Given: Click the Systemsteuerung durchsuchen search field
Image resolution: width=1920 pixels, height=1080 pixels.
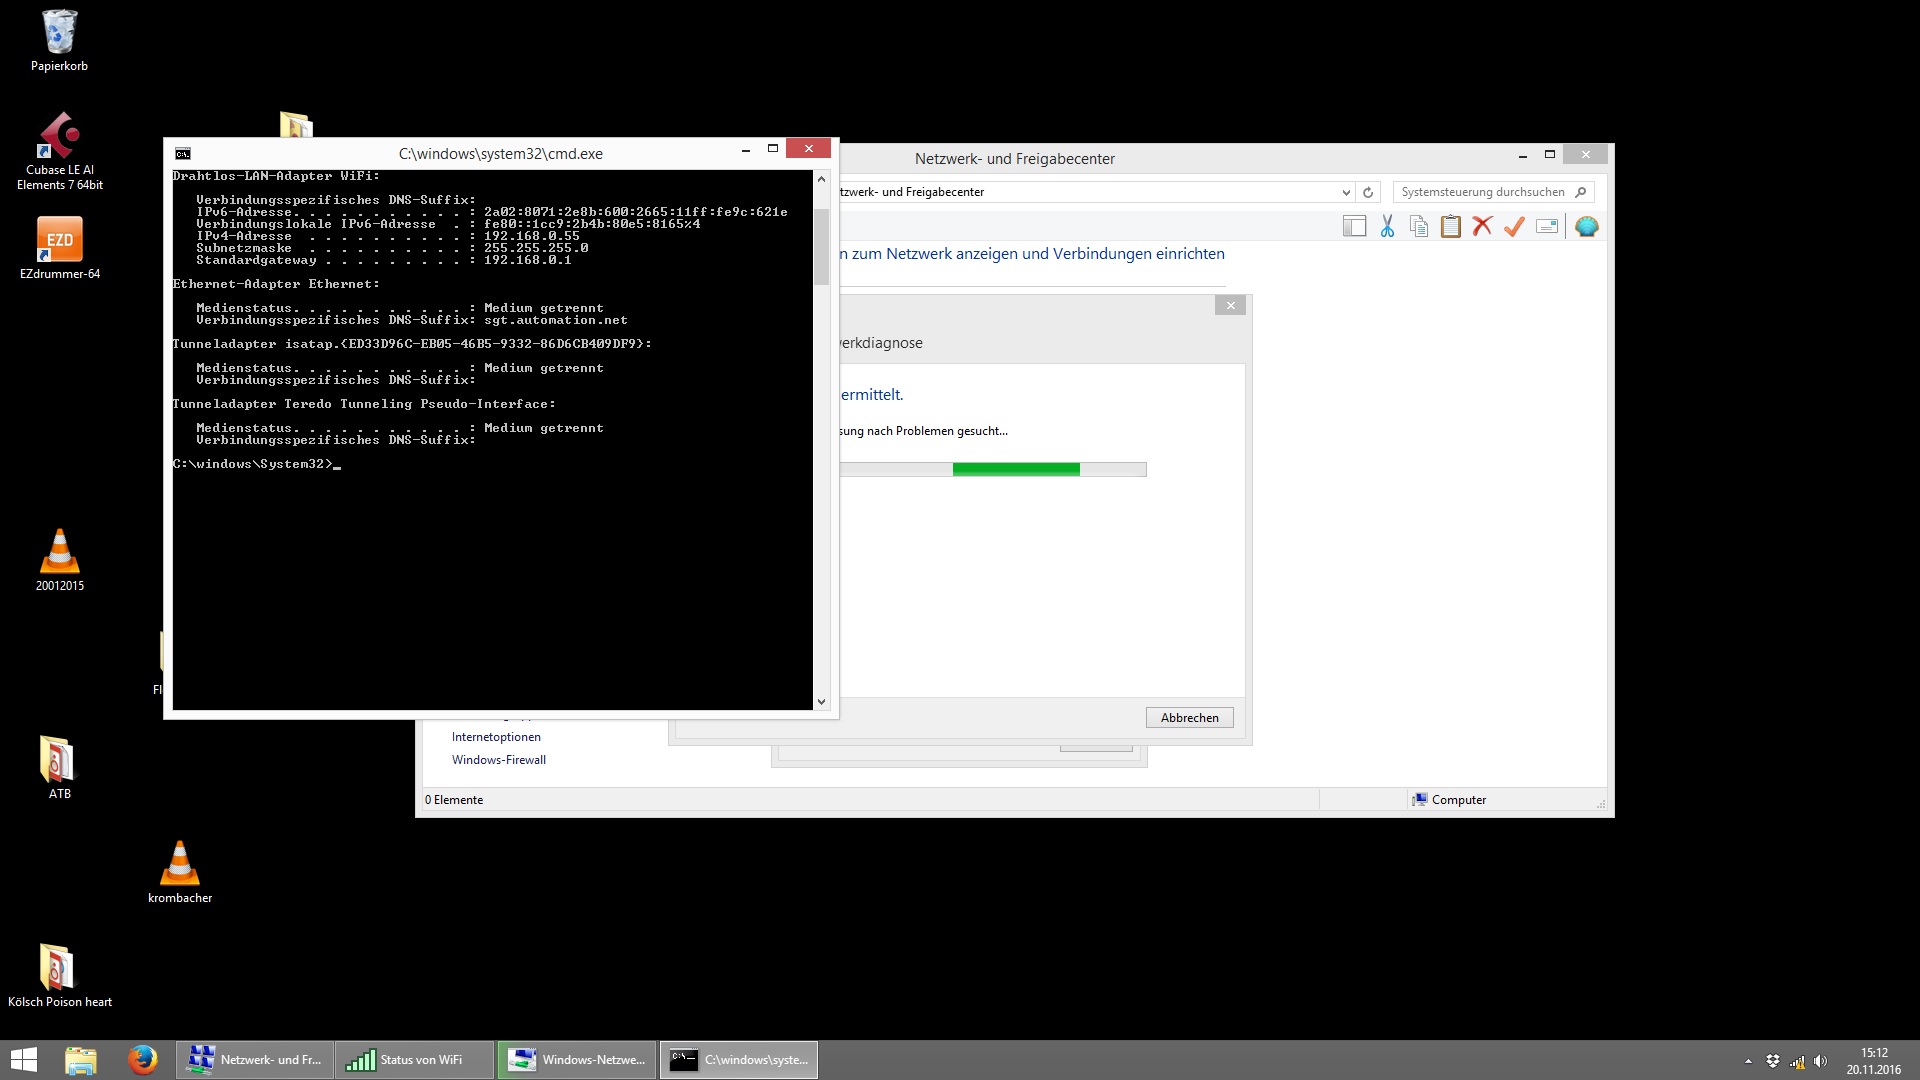Looking at the screenshot, I should click(1482, 192).
